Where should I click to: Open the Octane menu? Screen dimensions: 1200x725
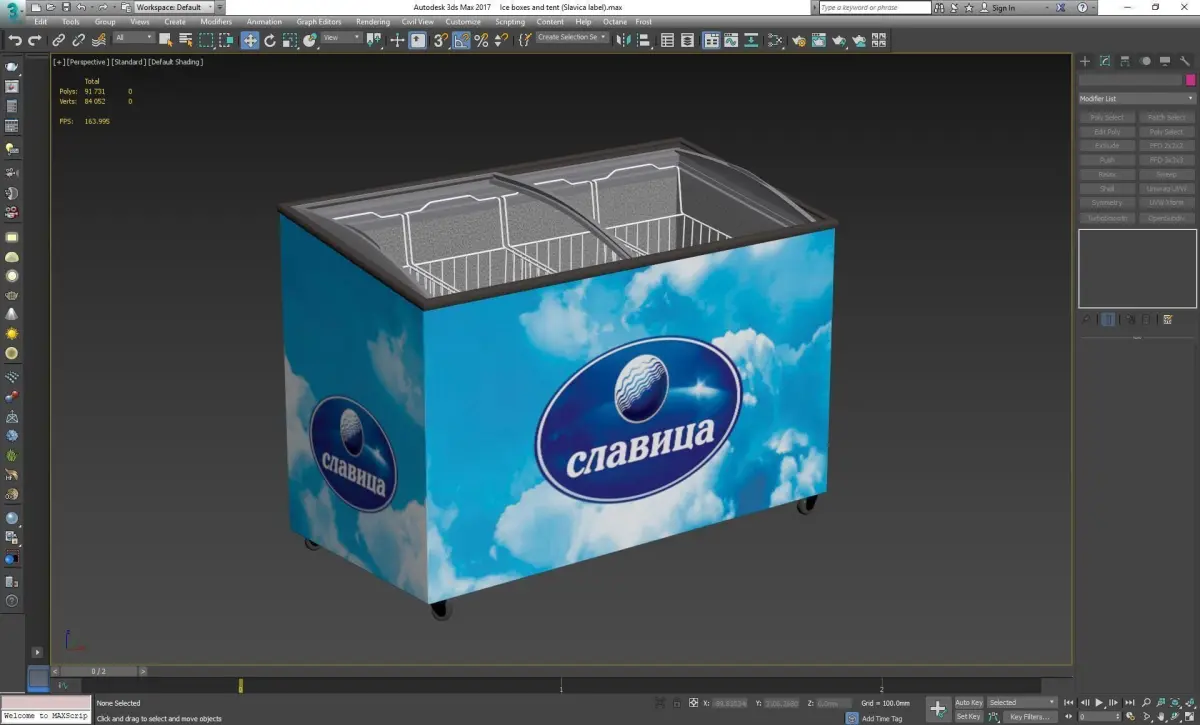(x=614, y=21)
